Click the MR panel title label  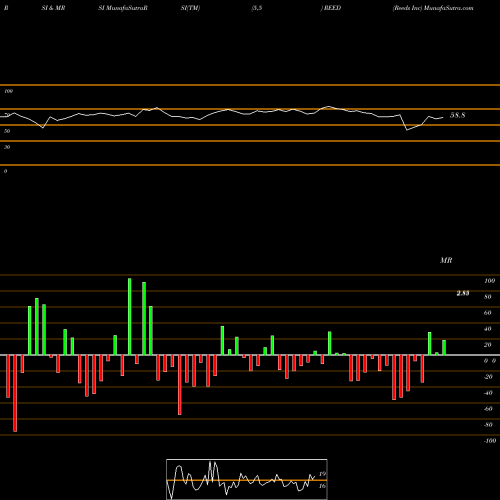tap(446, 260)
